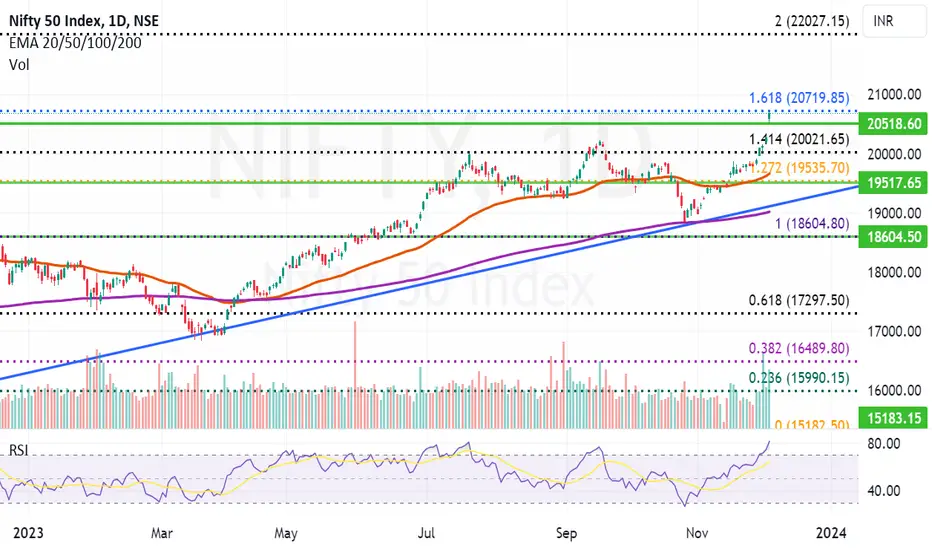This screenshot has width=932, height=550.
Task: Select the Fibonacci 2 (22027.15) level label
Action: coord(812,21)
